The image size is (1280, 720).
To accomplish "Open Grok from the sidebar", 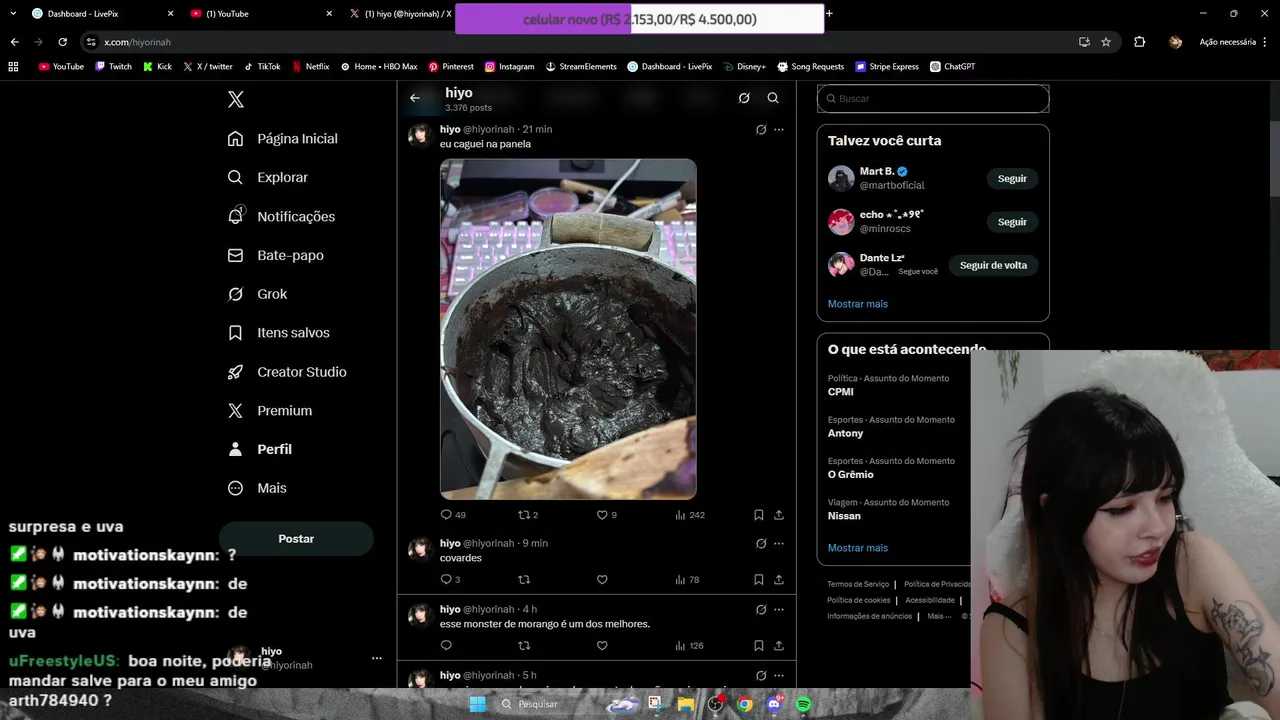I will click(258, 294).
